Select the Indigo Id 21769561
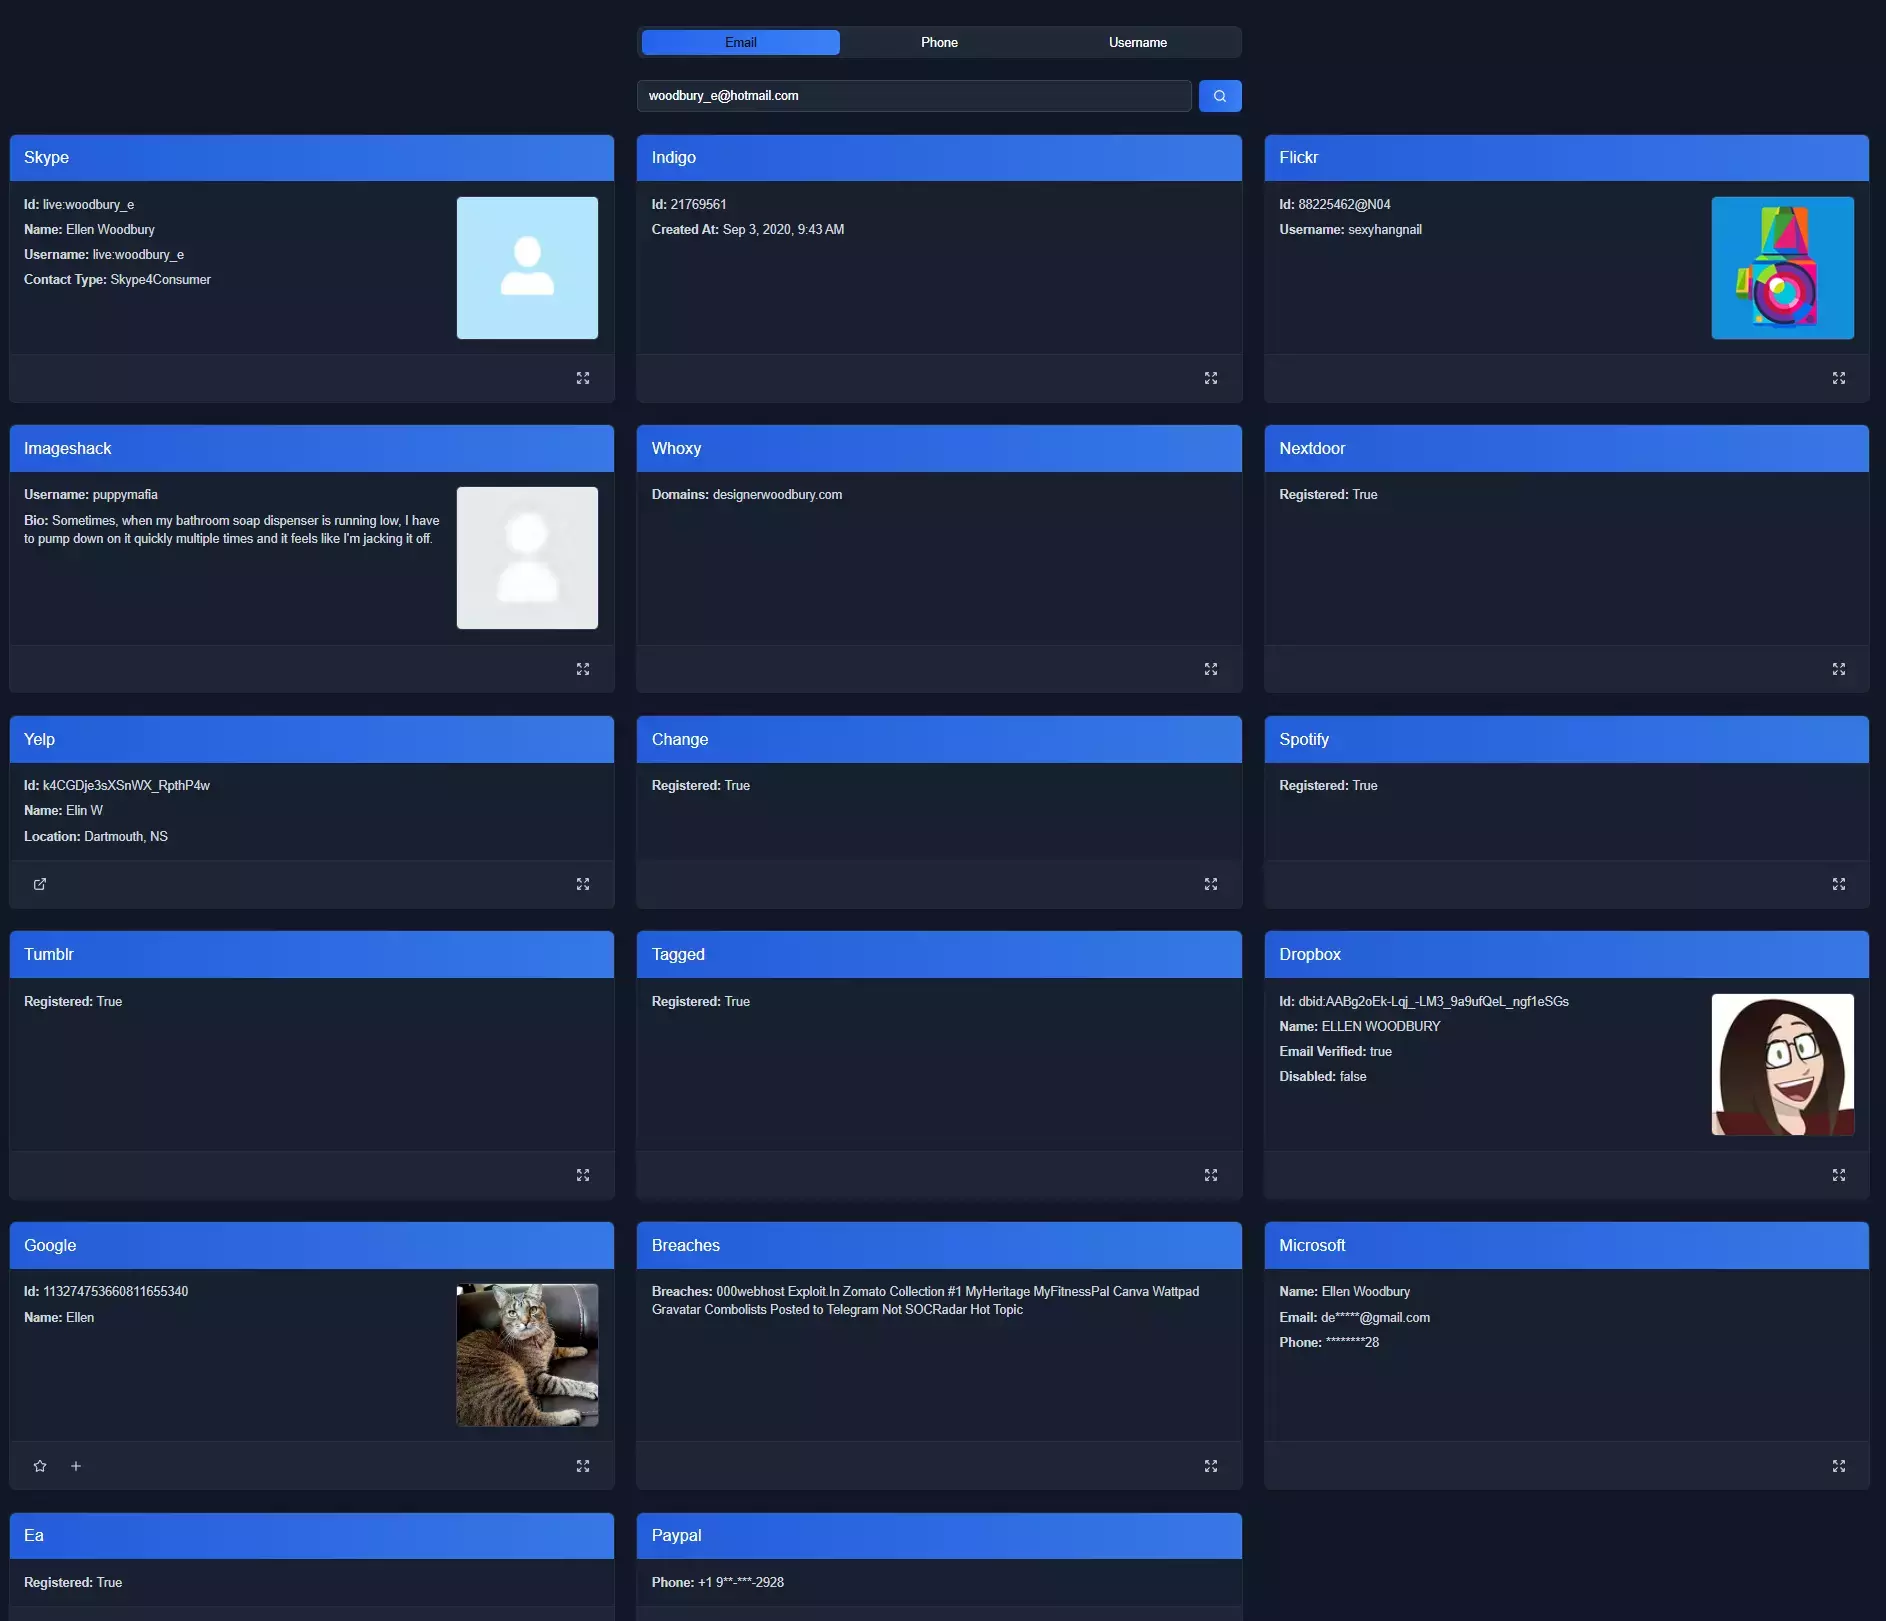1886x1621 pixels. click(698, 204)
